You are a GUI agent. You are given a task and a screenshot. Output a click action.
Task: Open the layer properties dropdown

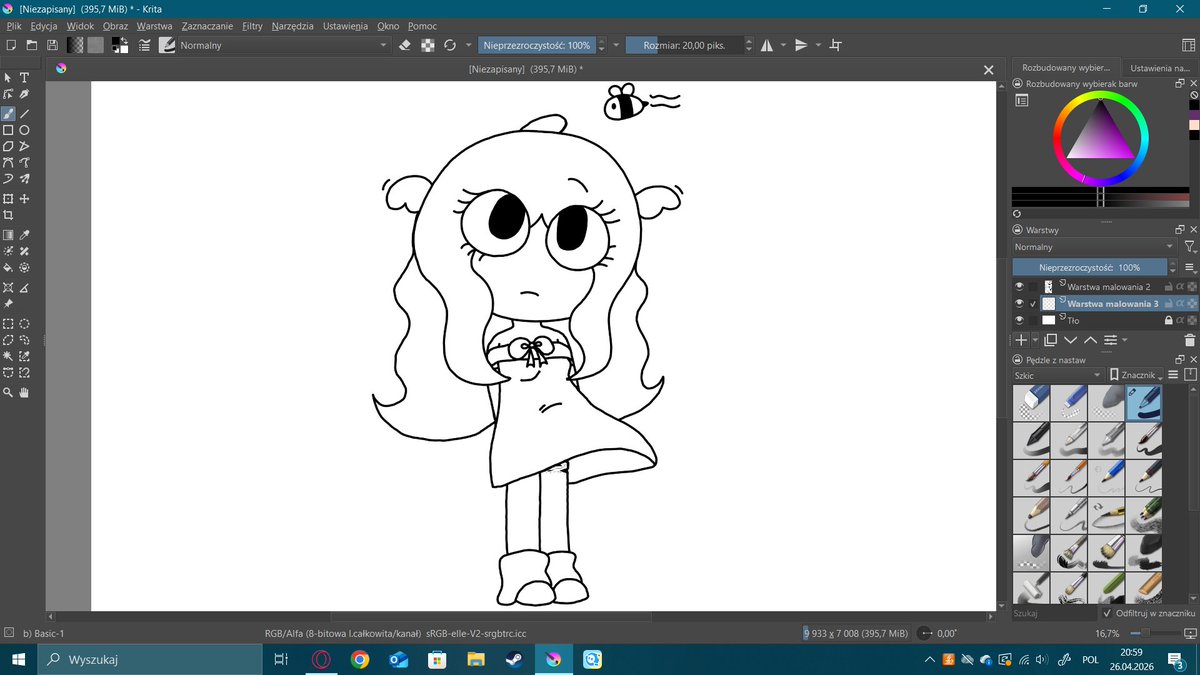pyautogui.click(x=1114, y=340)
